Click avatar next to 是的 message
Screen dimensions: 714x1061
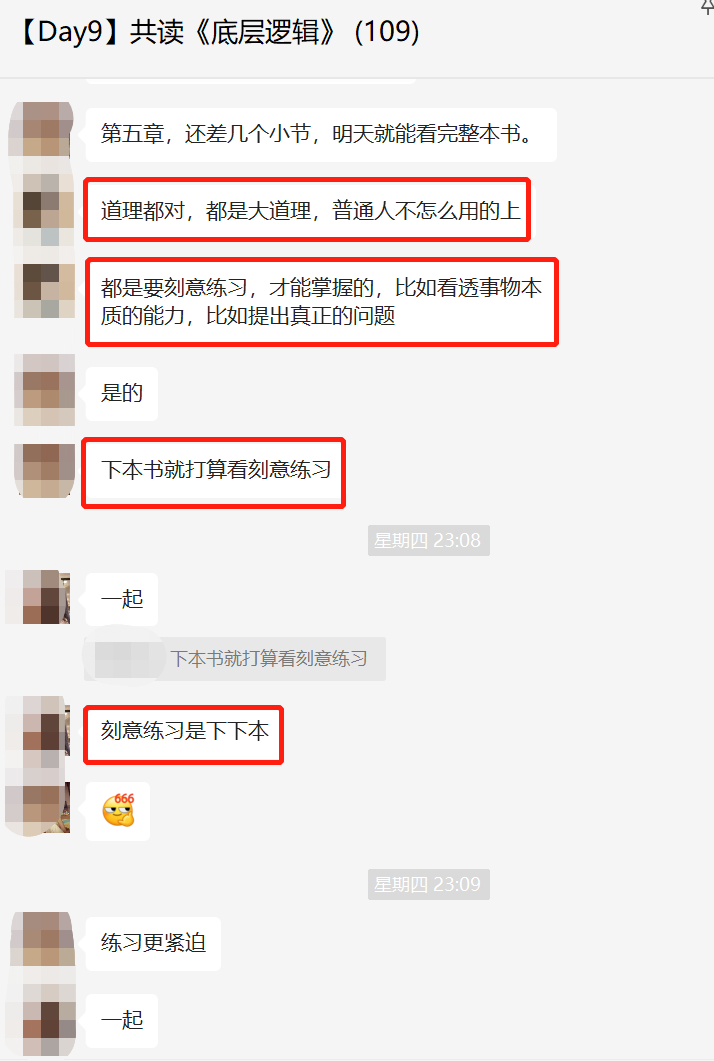coord(45,390)
